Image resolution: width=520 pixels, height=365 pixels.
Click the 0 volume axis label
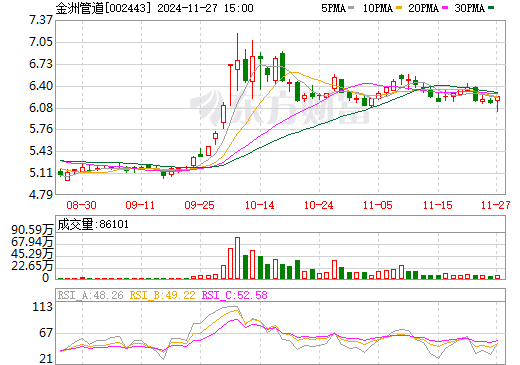[46, 278]
